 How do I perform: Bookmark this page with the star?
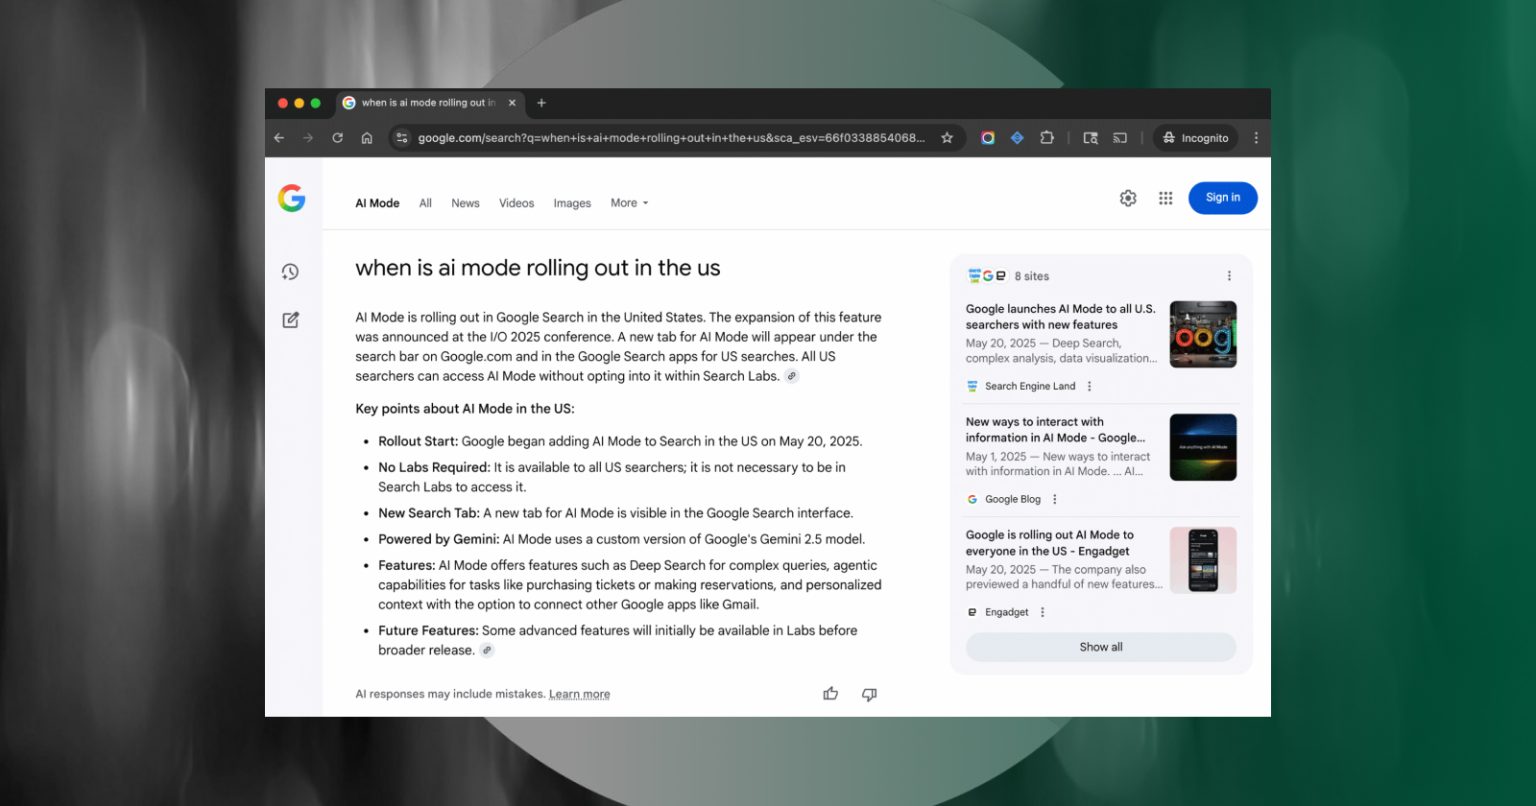pyautogui.click(x=947, y=138)
